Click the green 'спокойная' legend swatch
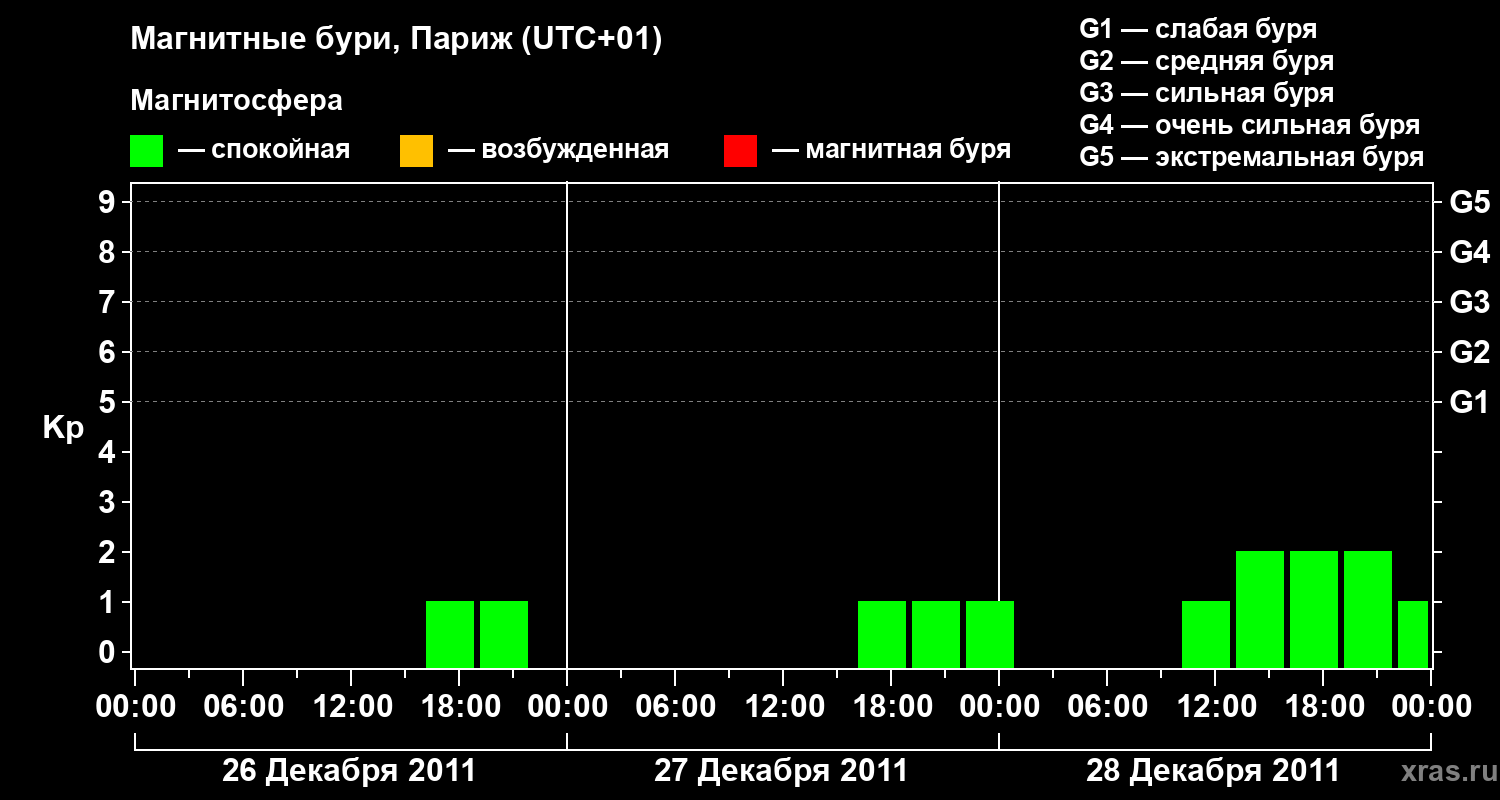Screen dimensions: 1500x800 pos(146,151)
